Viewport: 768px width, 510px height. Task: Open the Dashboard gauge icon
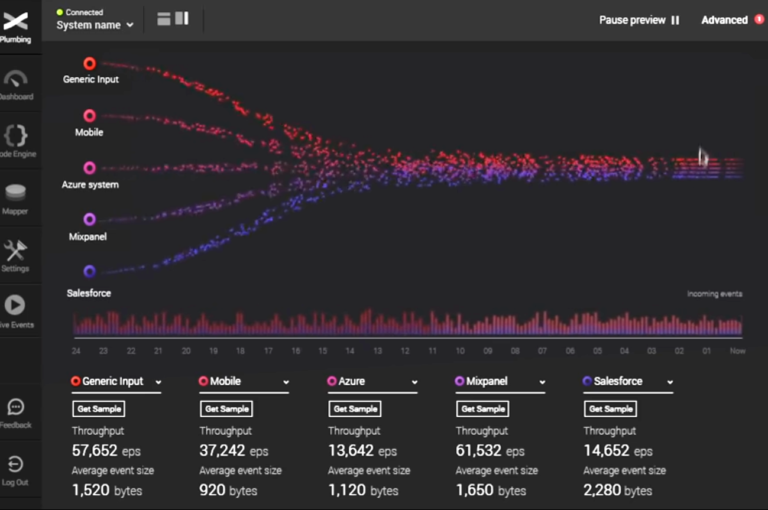[x=15, y=80]
